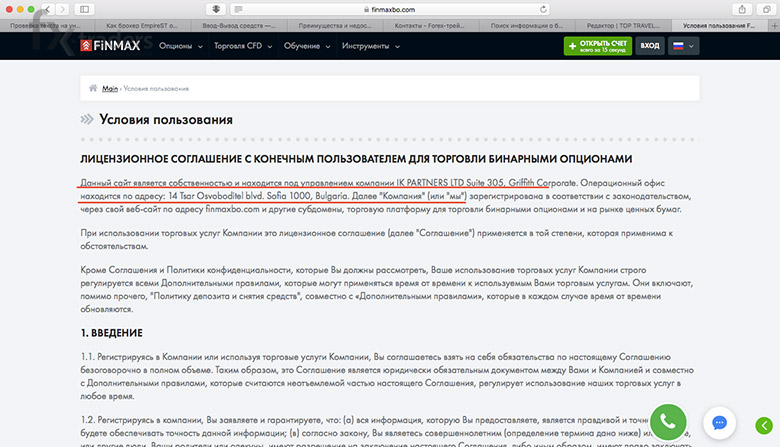Click the paragraph starting 'Кроме Соглашения и Политики'
Image resolution: width=780 pixels, height=447 pixels.
pyautogui.click(x=387, y=289)
